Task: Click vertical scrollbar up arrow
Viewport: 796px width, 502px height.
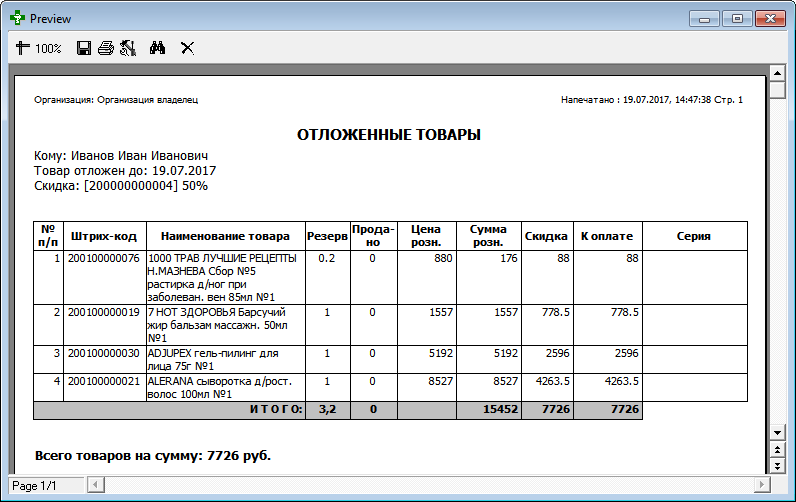Action: coord(777,73)
